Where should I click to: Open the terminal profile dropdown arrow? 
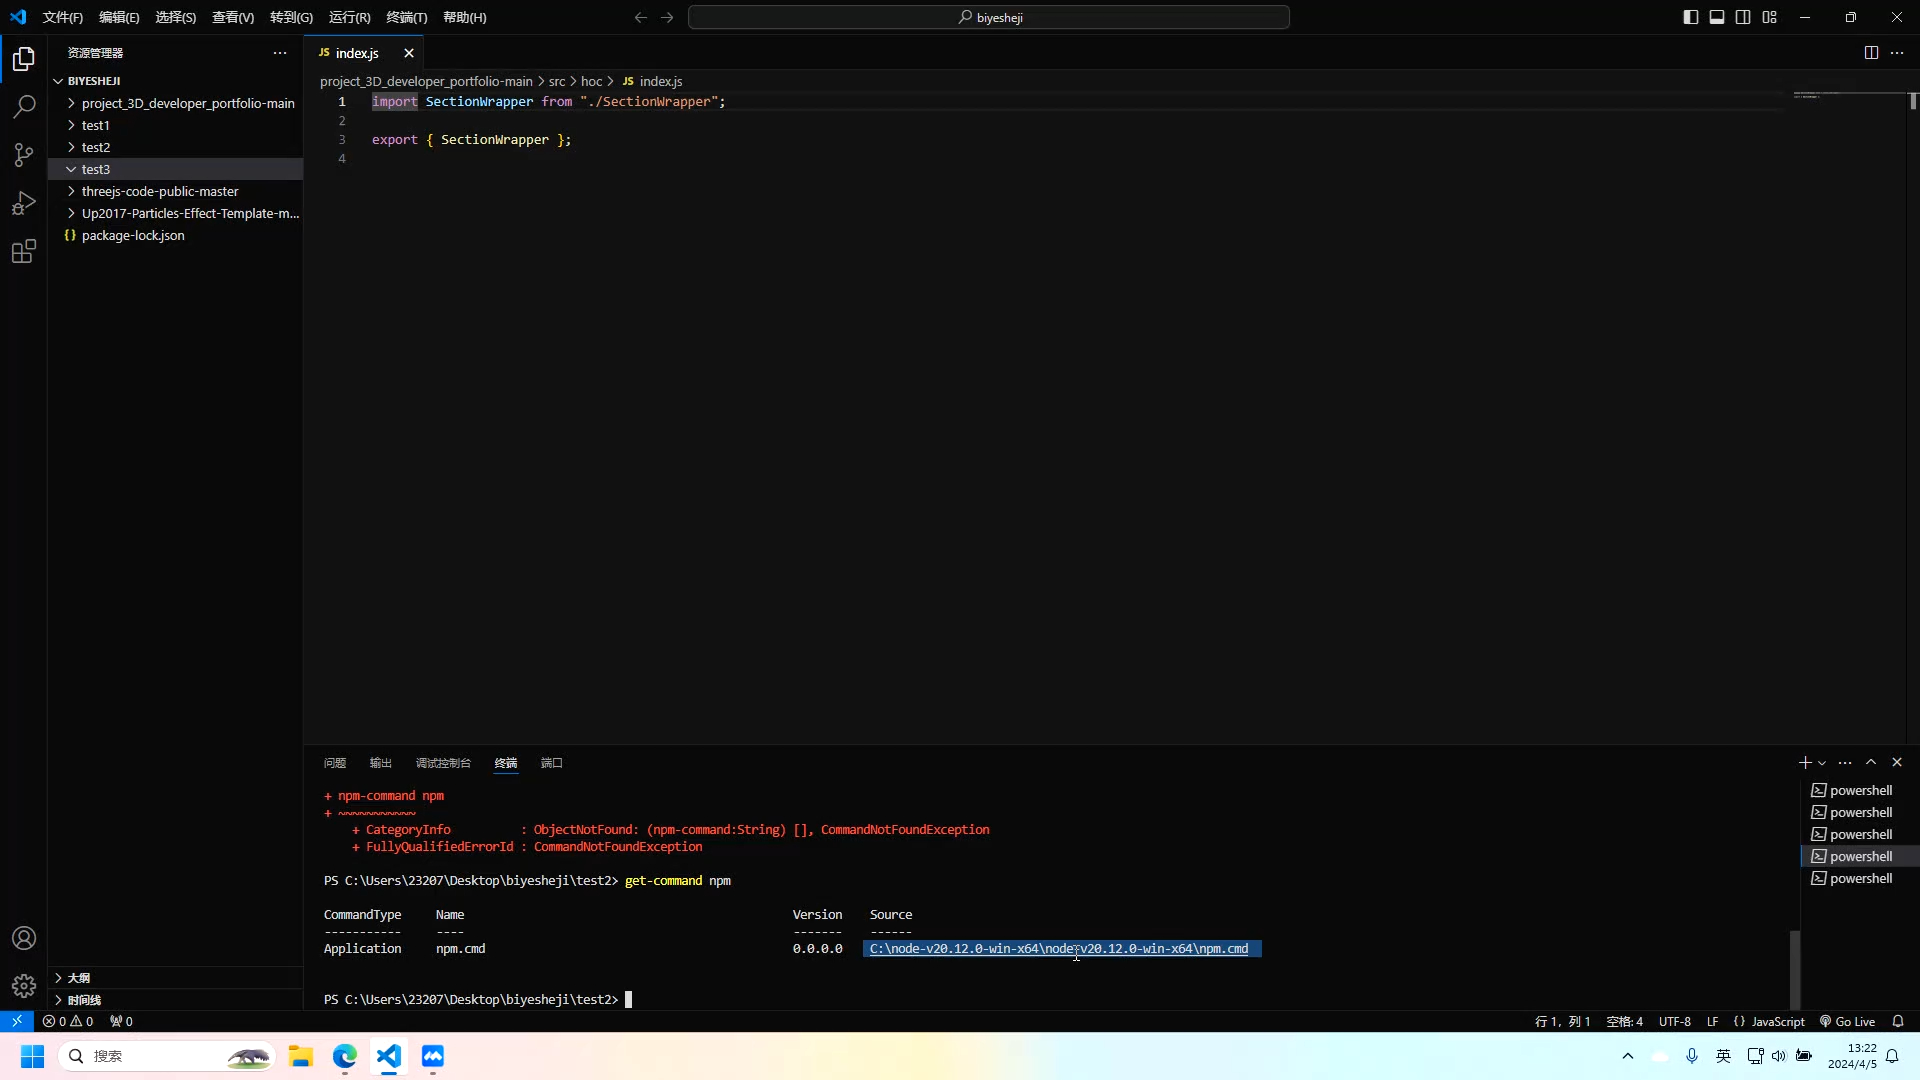1824,762
